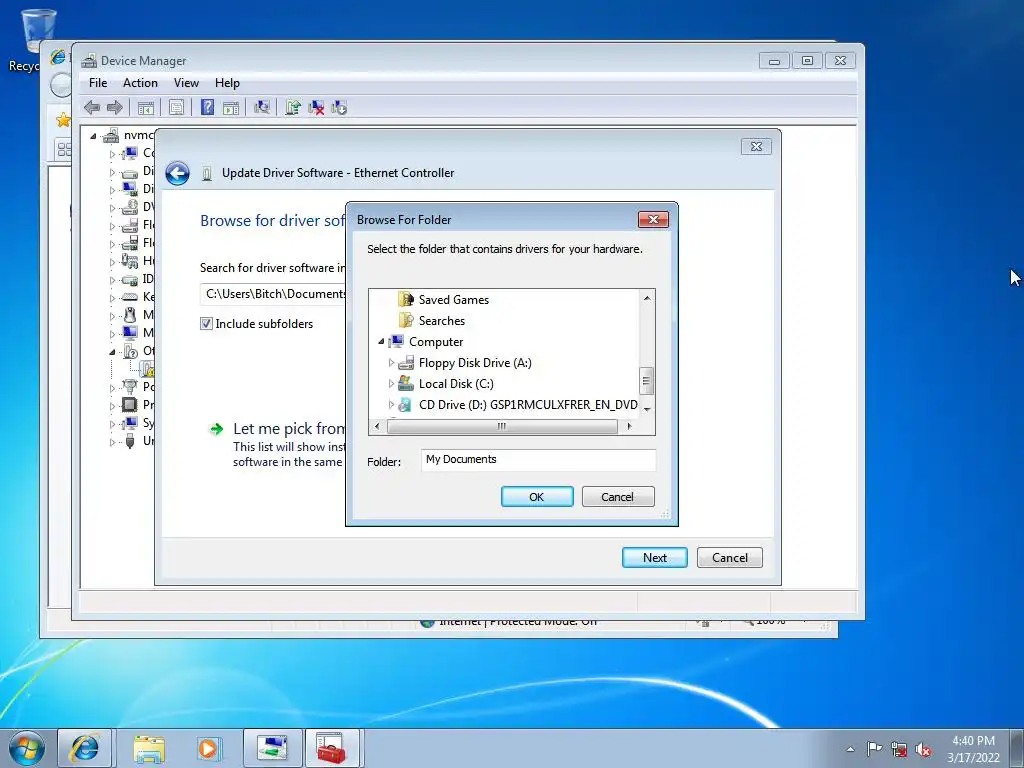Open the Action Center flag tray icon
1024x768 pixels.
coord(874,748)
